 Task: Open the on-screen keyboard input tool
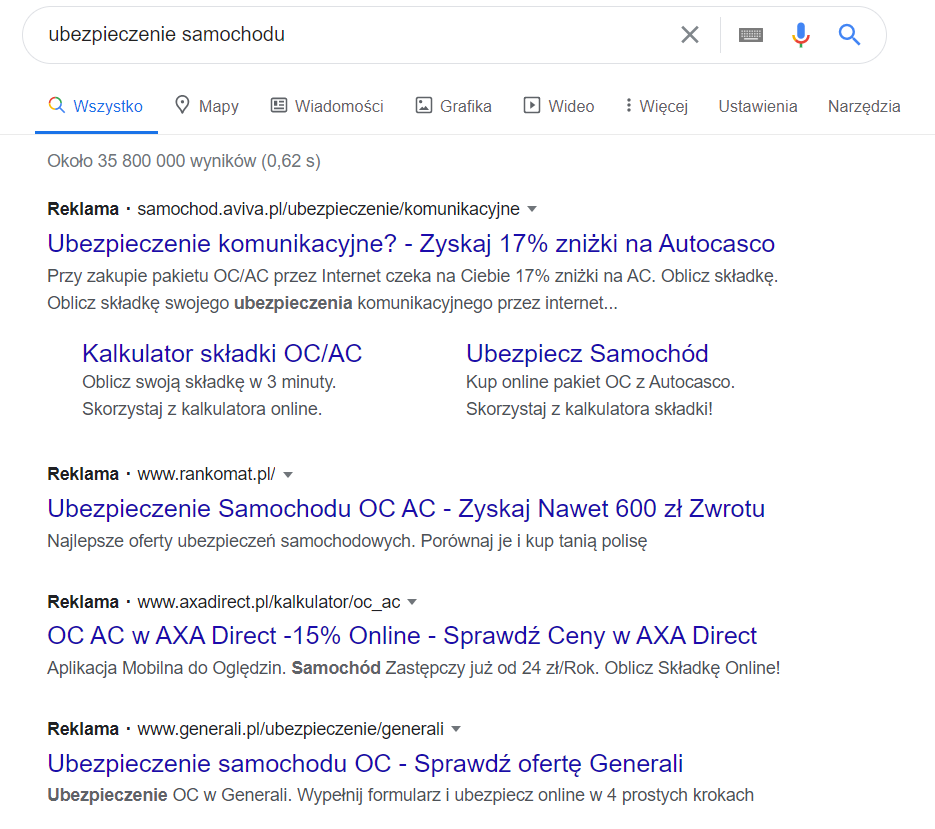point(751,35)
